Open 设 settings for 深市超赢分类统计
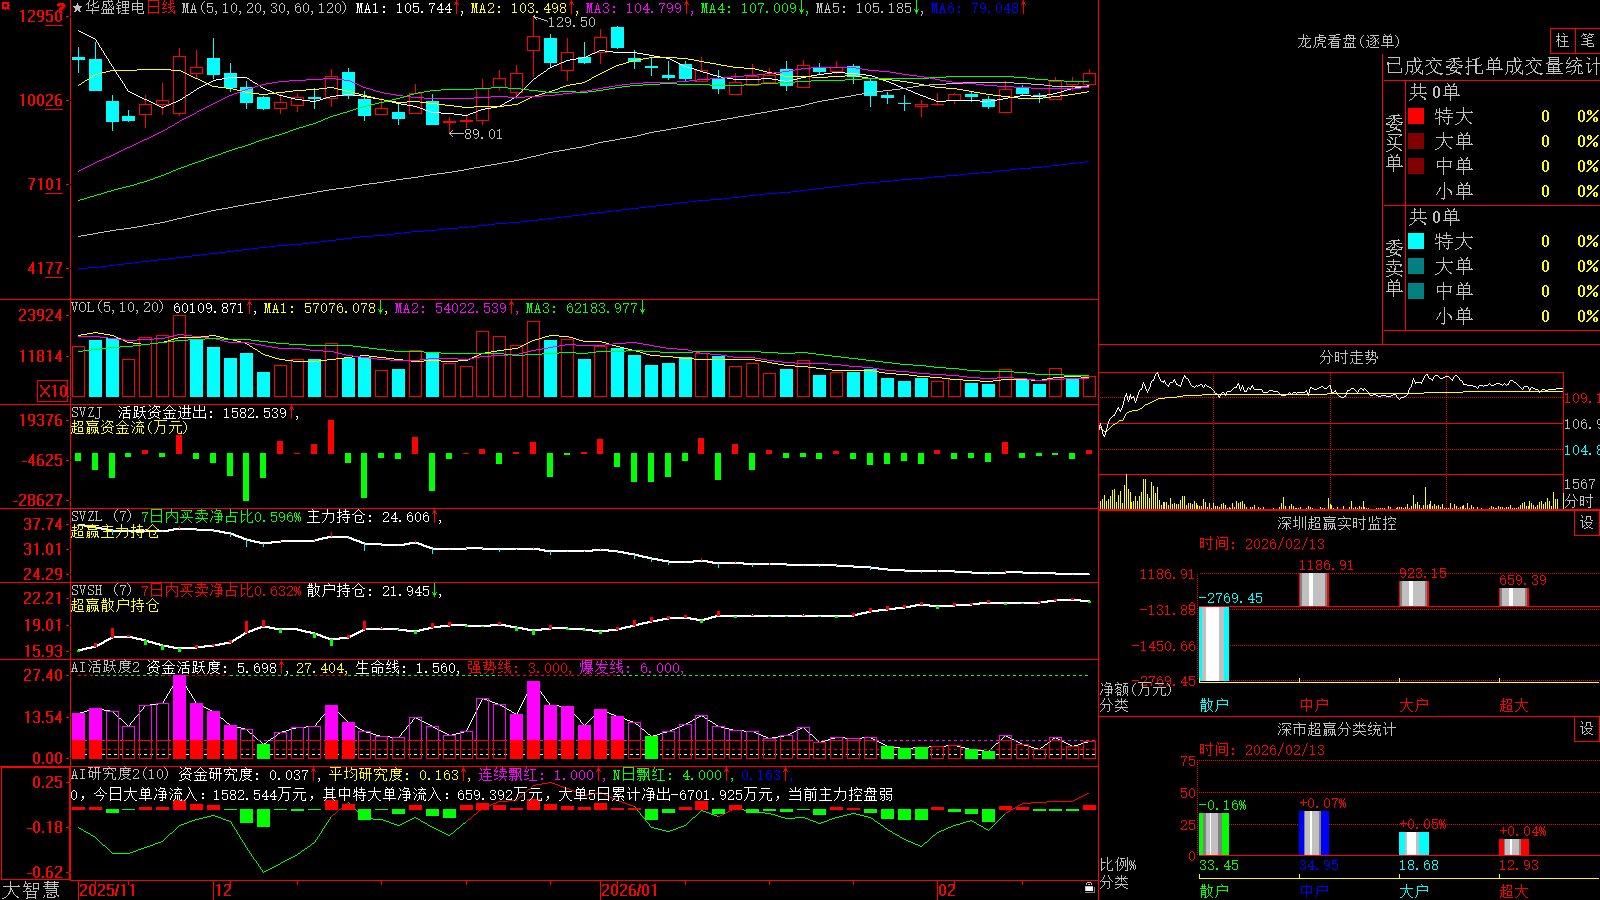 point(1587,729)
